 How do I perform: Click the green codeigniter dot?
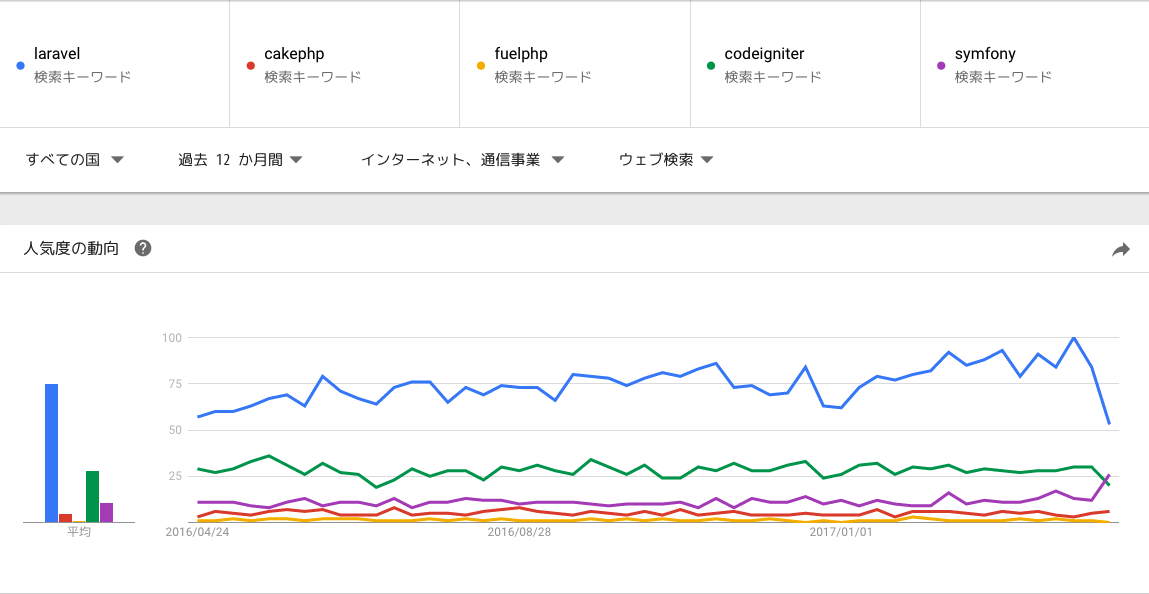711,66
